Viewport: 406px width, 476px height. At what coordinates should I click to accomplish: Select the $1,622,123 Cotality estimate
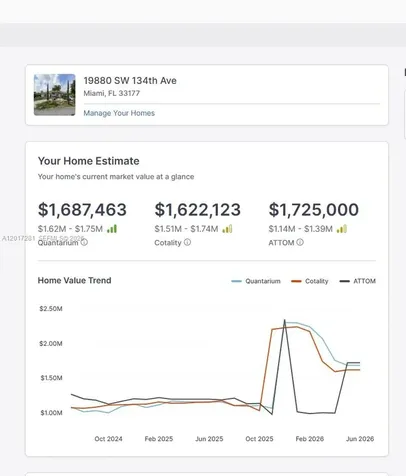(x=198, y=210)
